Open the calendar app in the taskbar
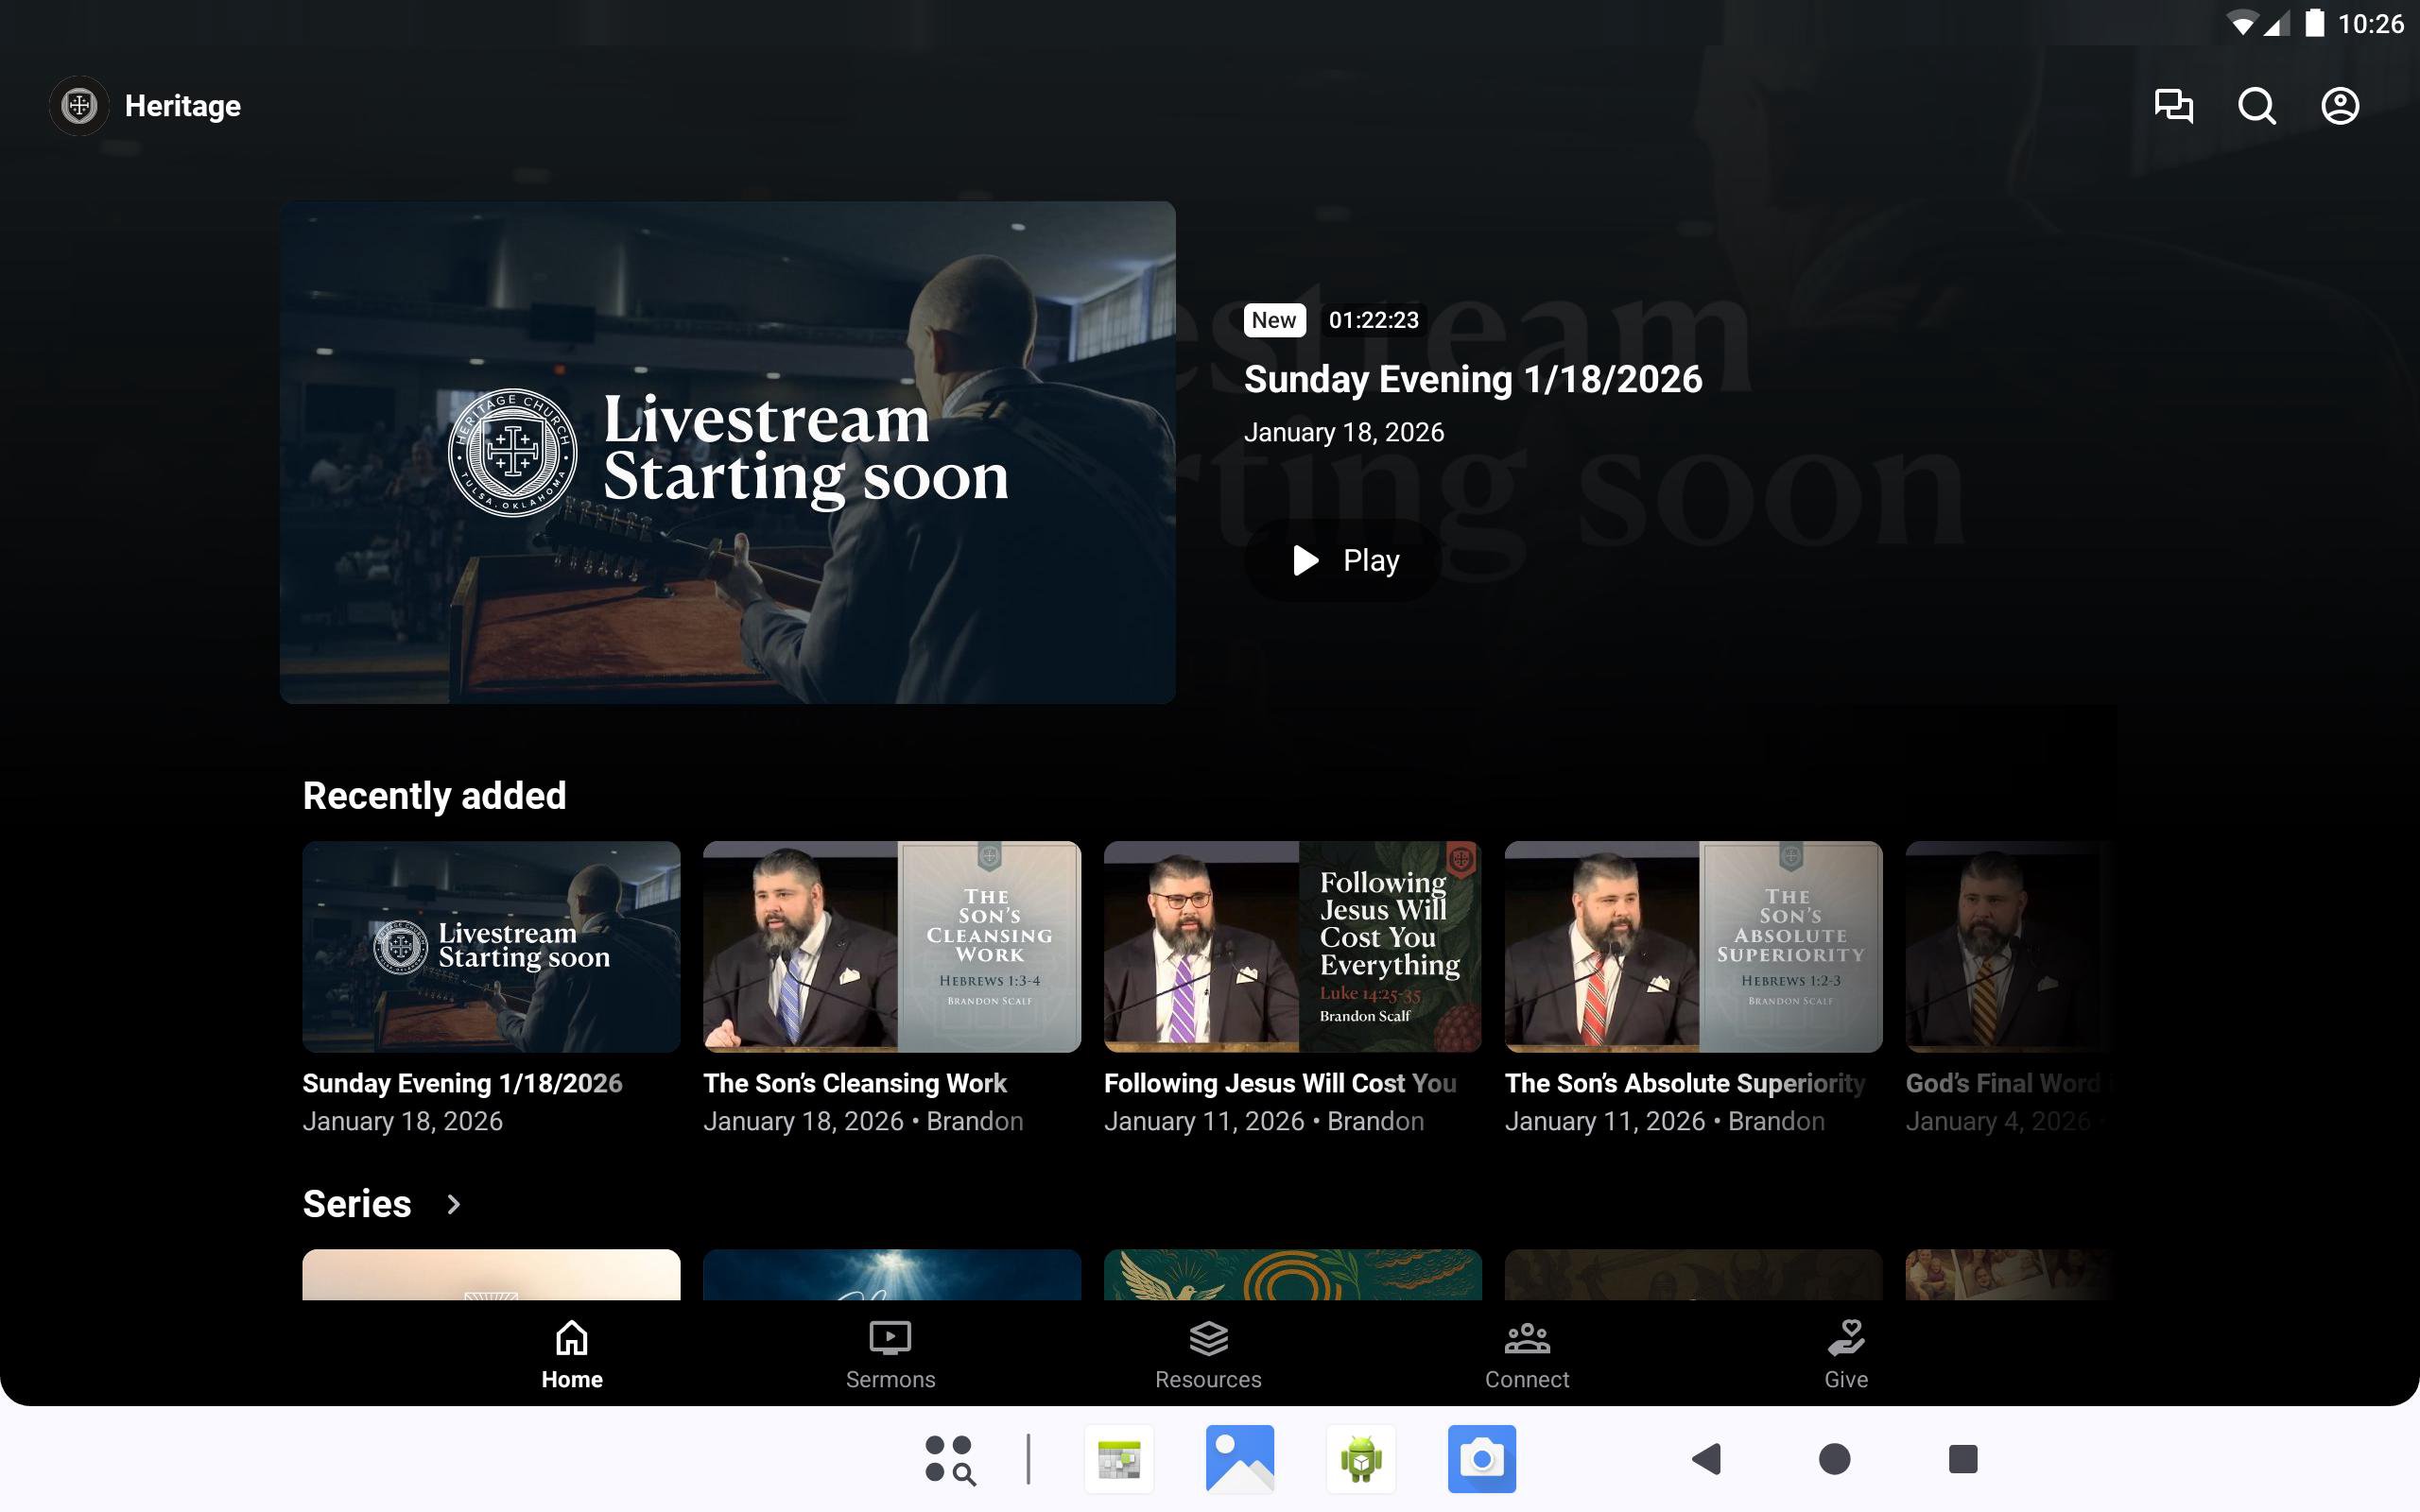 [x=1119, y=1459]
